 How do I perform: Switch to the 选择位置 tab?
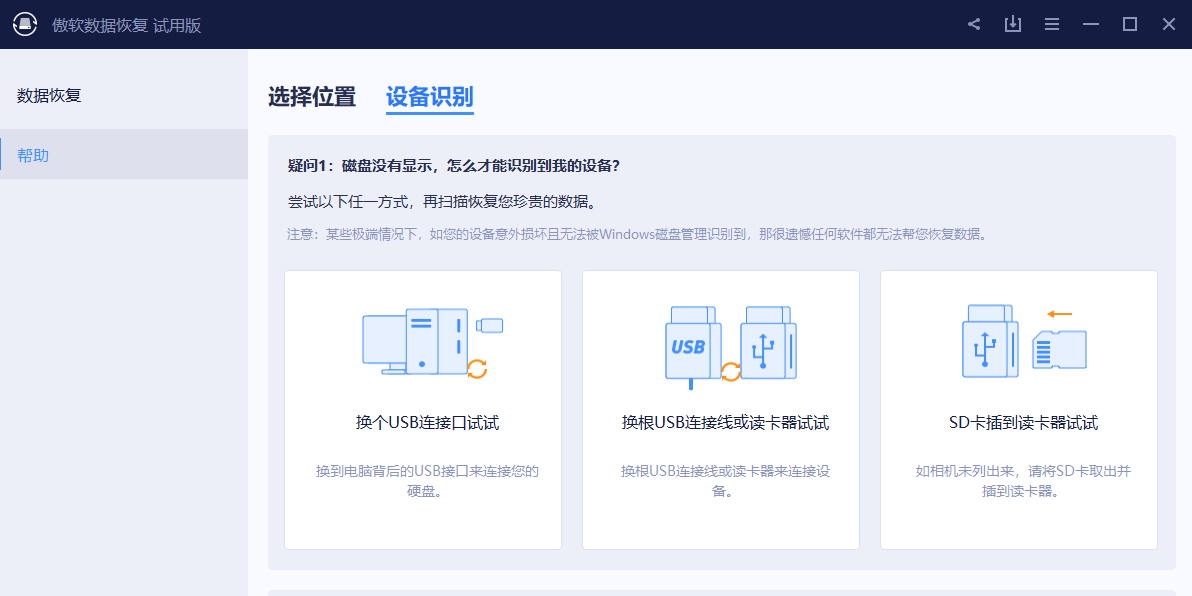313,97
